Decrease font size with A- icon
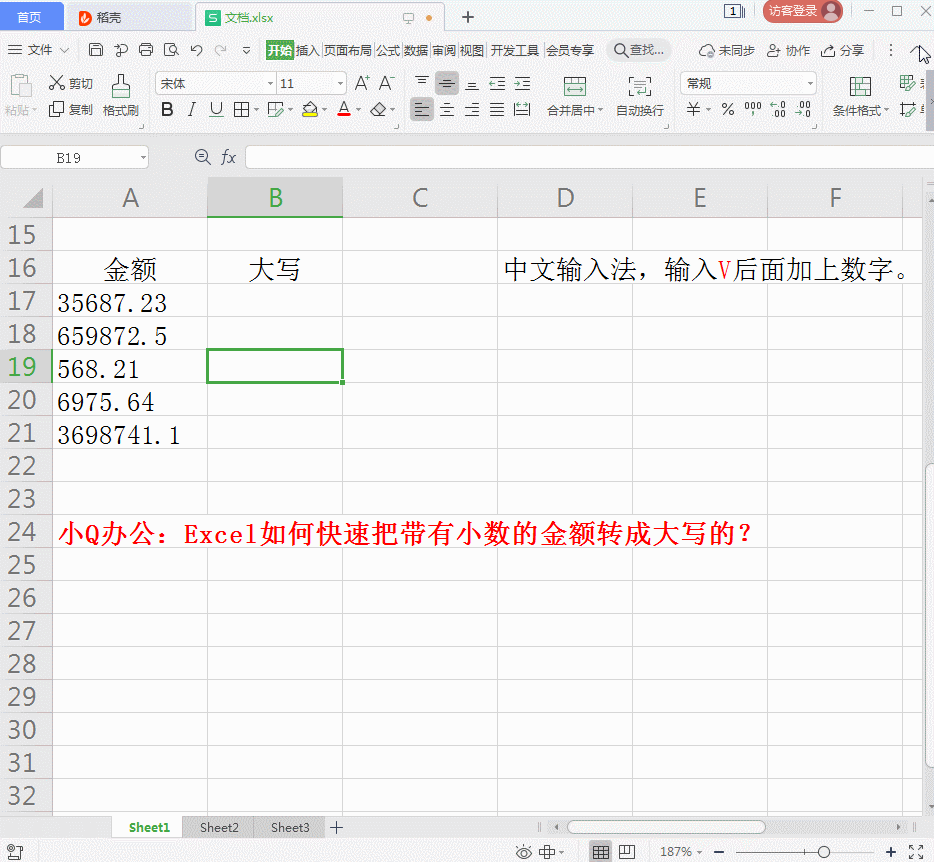Viewport: 934px width, 862px height. [x=387, y=83]
